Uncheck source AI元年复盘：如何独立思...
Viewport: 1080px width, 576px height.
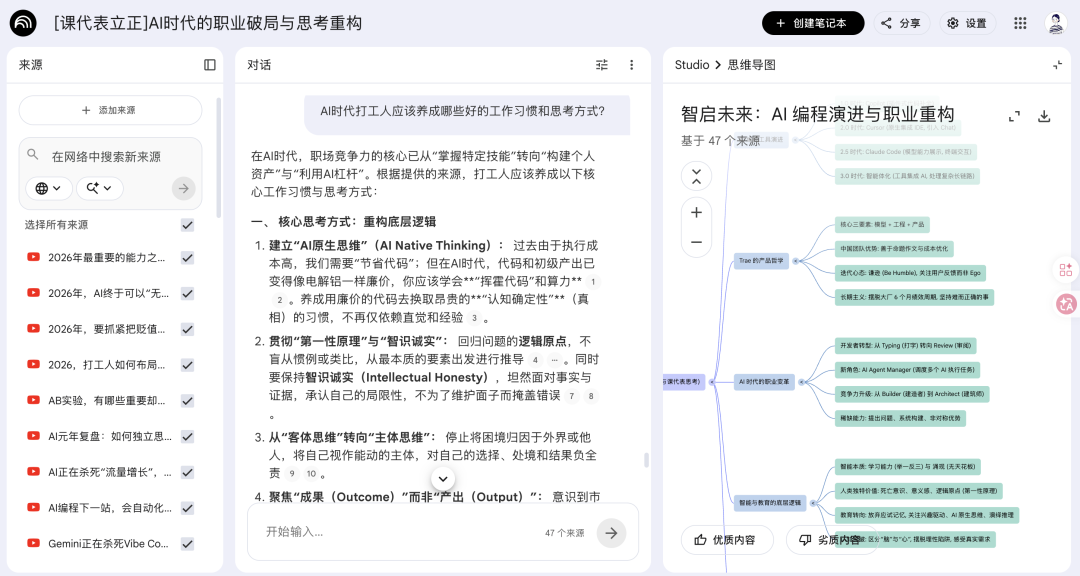tap(187, 437)
